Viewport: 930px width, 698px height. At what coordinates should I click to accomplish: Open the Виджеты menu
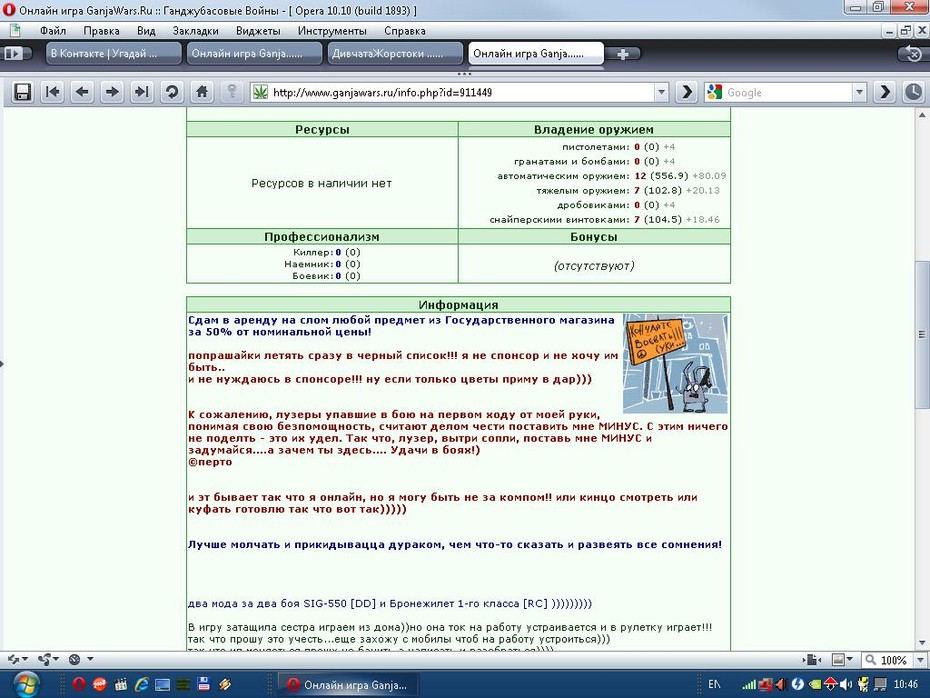pos(258,31)
